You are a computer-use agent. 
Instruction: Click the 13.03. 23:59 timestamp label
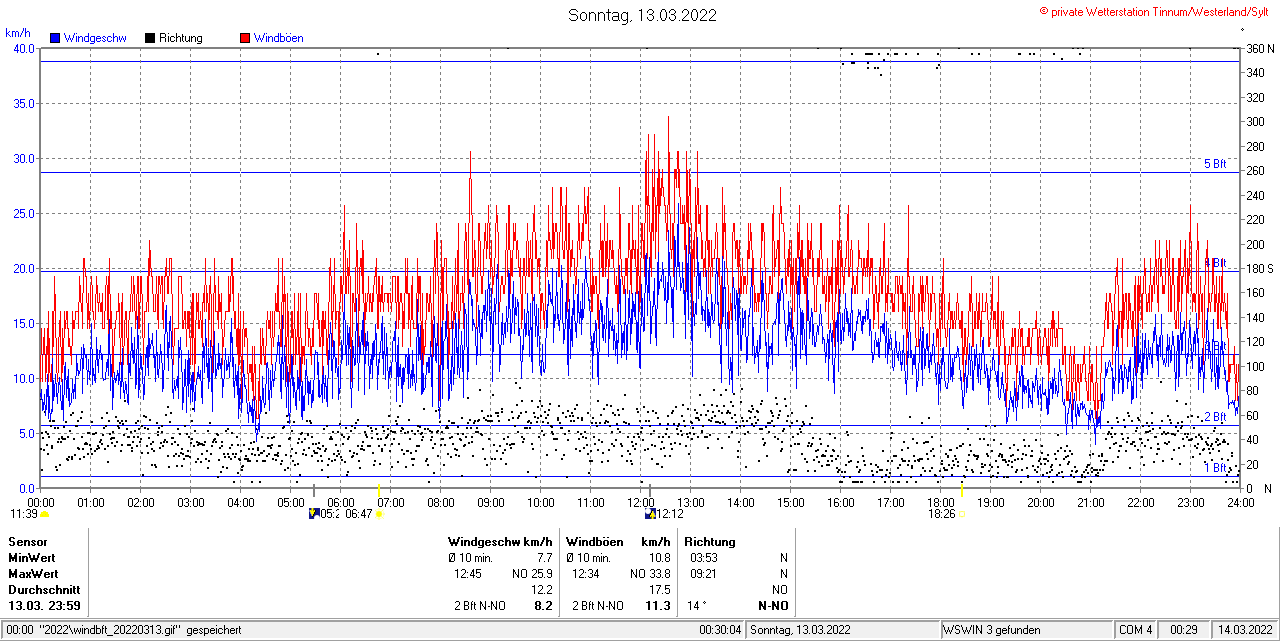pos(45,606)
